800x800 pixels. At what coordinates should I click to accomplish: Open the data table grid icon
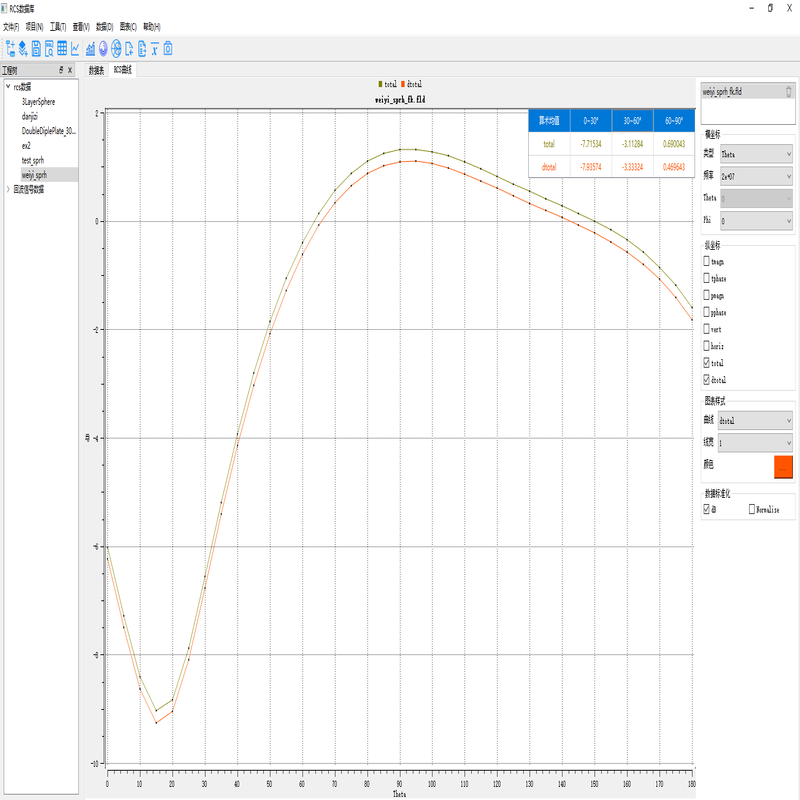(x=62, y=48)
